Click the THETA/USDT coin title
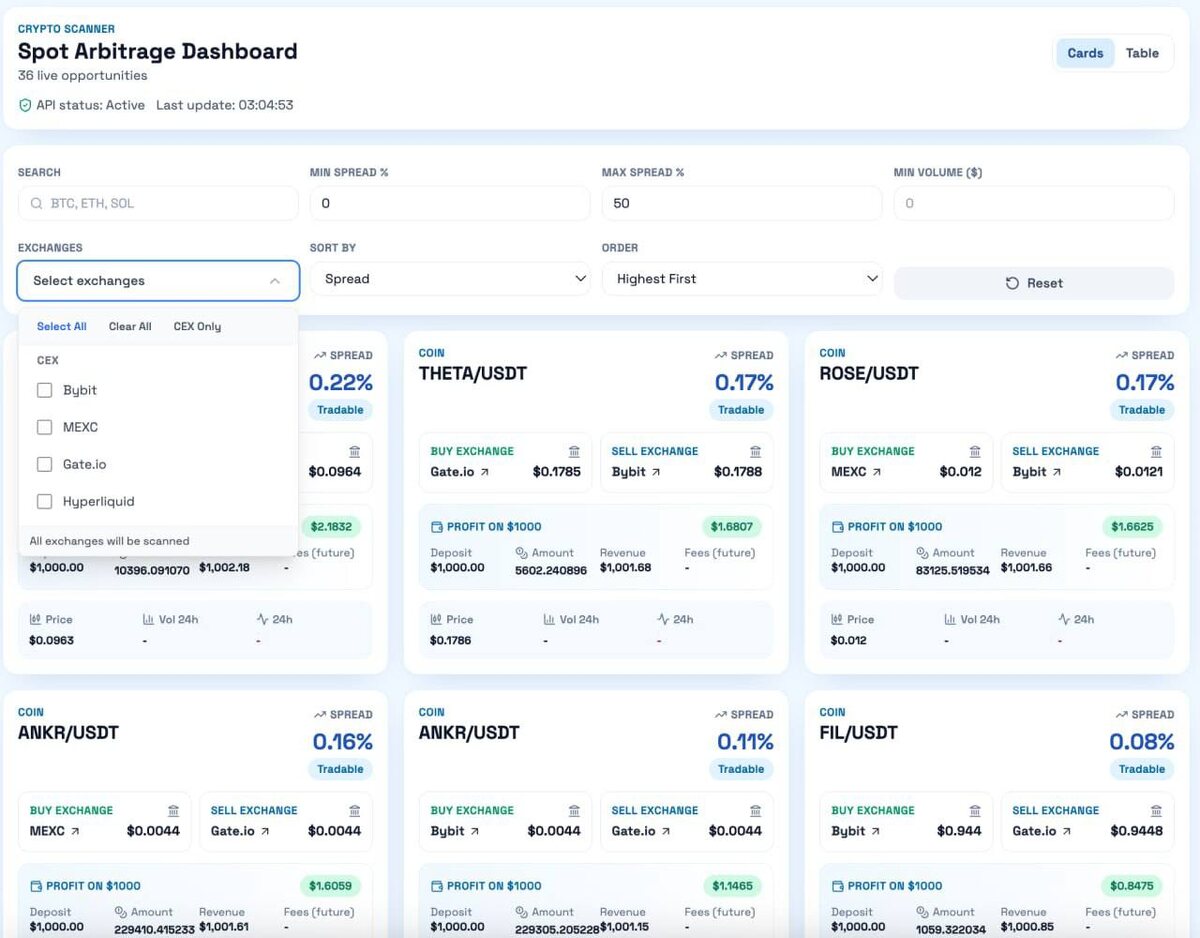Viewport: 1200px width, 938px height. click(473, 374)
